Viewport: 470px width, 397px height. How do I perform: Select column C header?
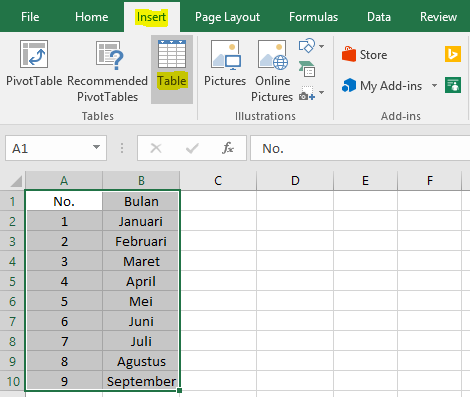pyautogui.click(x=218, y=180)
